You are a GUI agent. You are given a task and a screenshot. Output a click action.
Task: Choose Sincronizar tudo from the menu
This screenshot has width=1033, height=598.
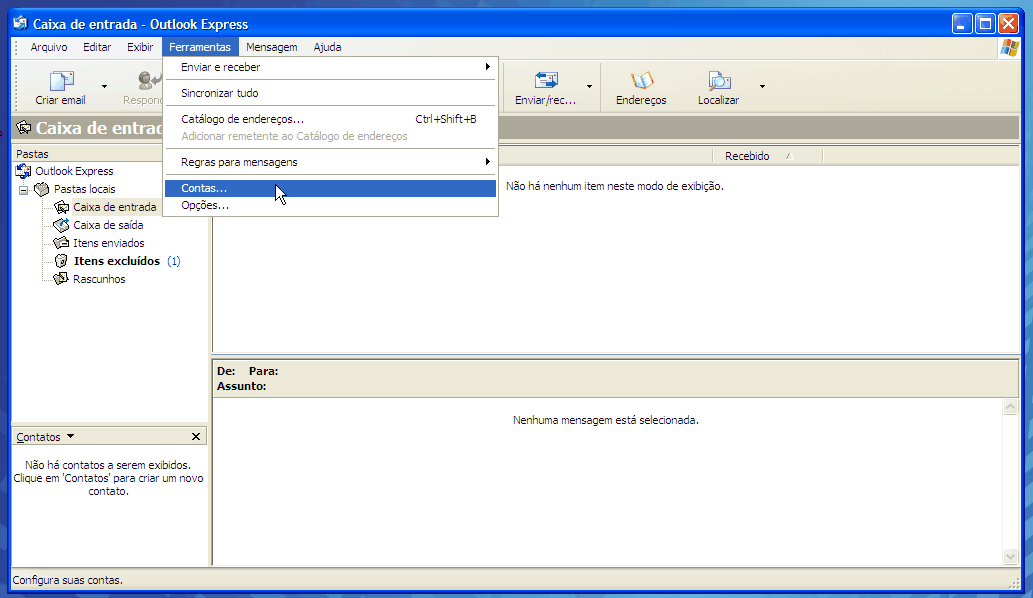pyautogui.click(x=330, y=93)
